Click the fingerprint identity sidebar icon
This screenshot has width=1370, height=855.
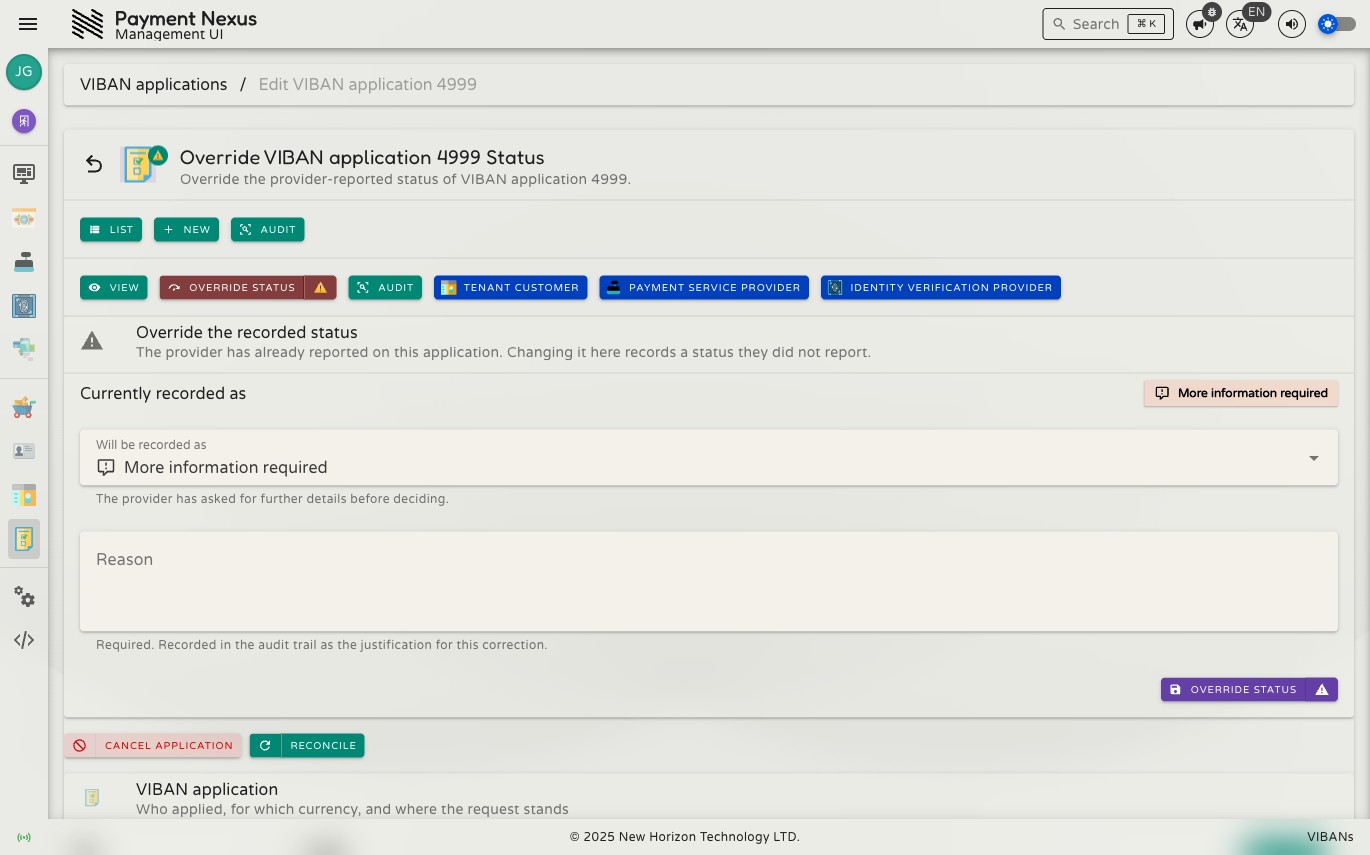click(24, 306)
